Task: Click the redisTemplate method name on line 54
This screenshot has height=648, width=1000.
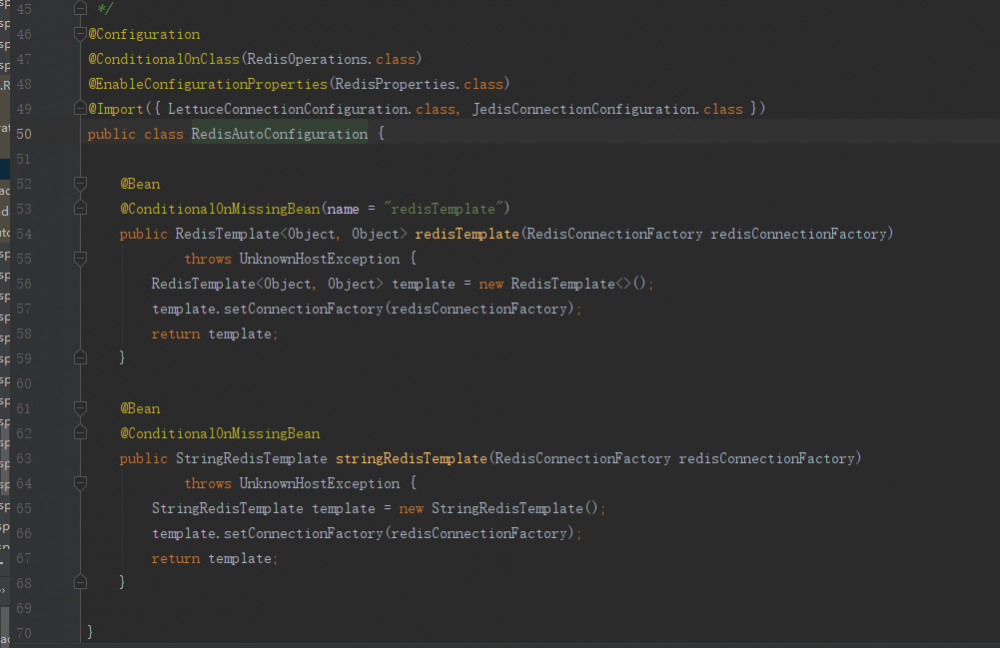Action: click(x=467, y=234)
